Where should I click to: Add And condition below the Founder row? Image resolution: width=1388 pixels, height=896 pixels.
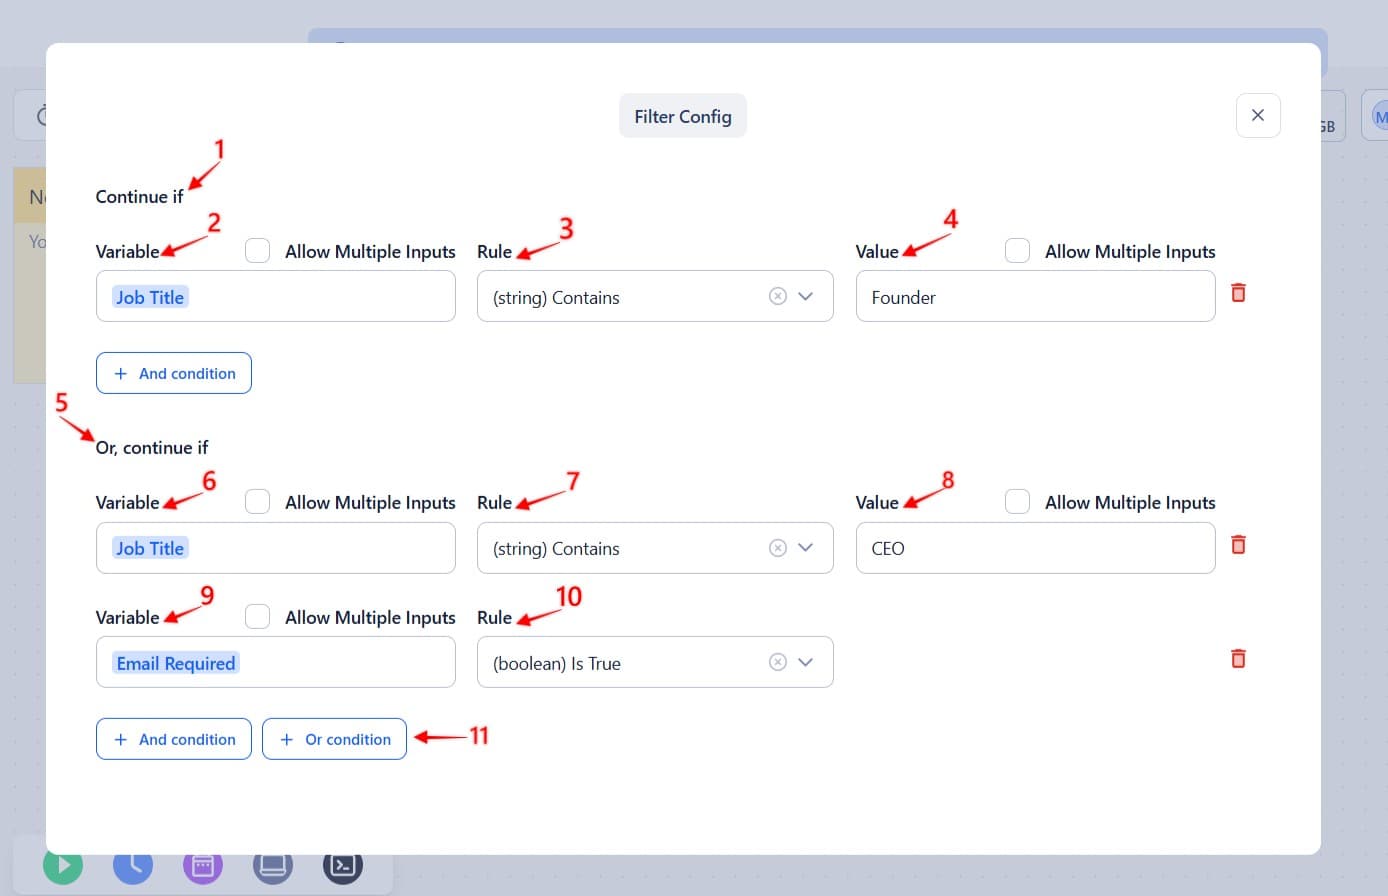coord(174,373)
